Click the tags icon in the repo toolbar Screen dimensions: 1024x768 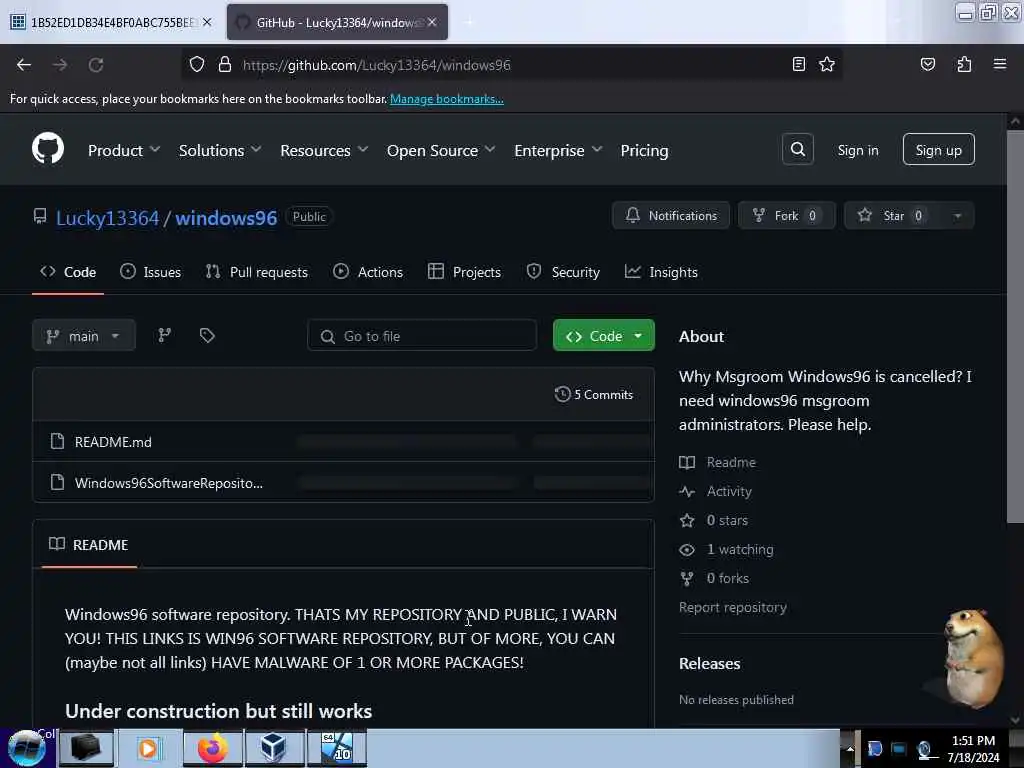207,335
